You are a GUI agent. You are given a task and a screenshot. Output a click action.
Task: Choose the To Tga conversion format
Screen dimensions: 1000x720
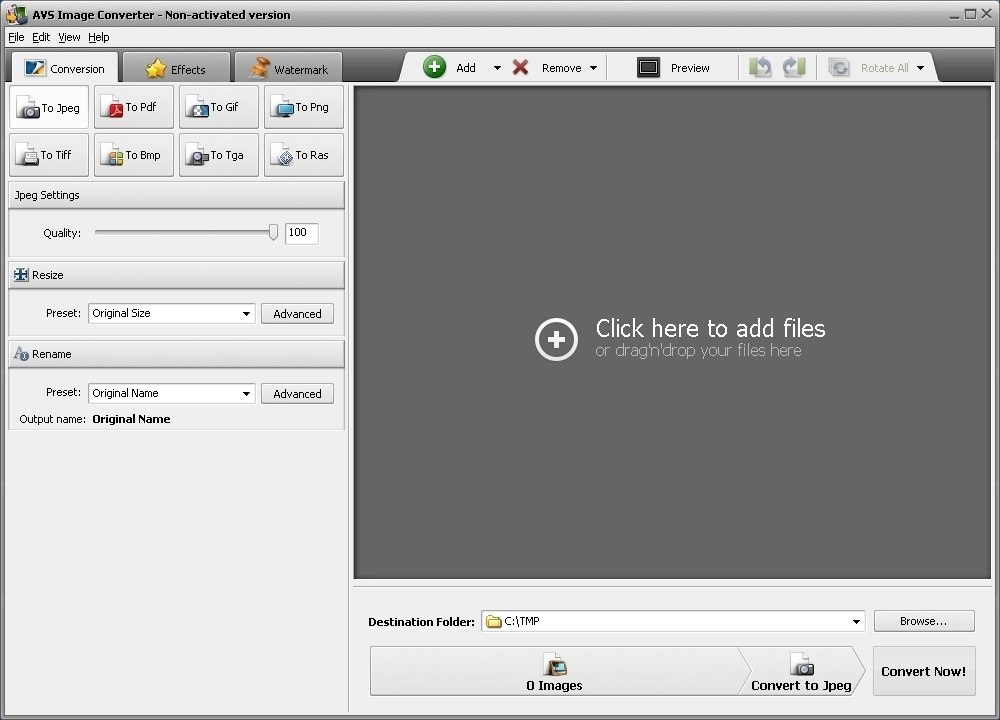tap(218, 155)
